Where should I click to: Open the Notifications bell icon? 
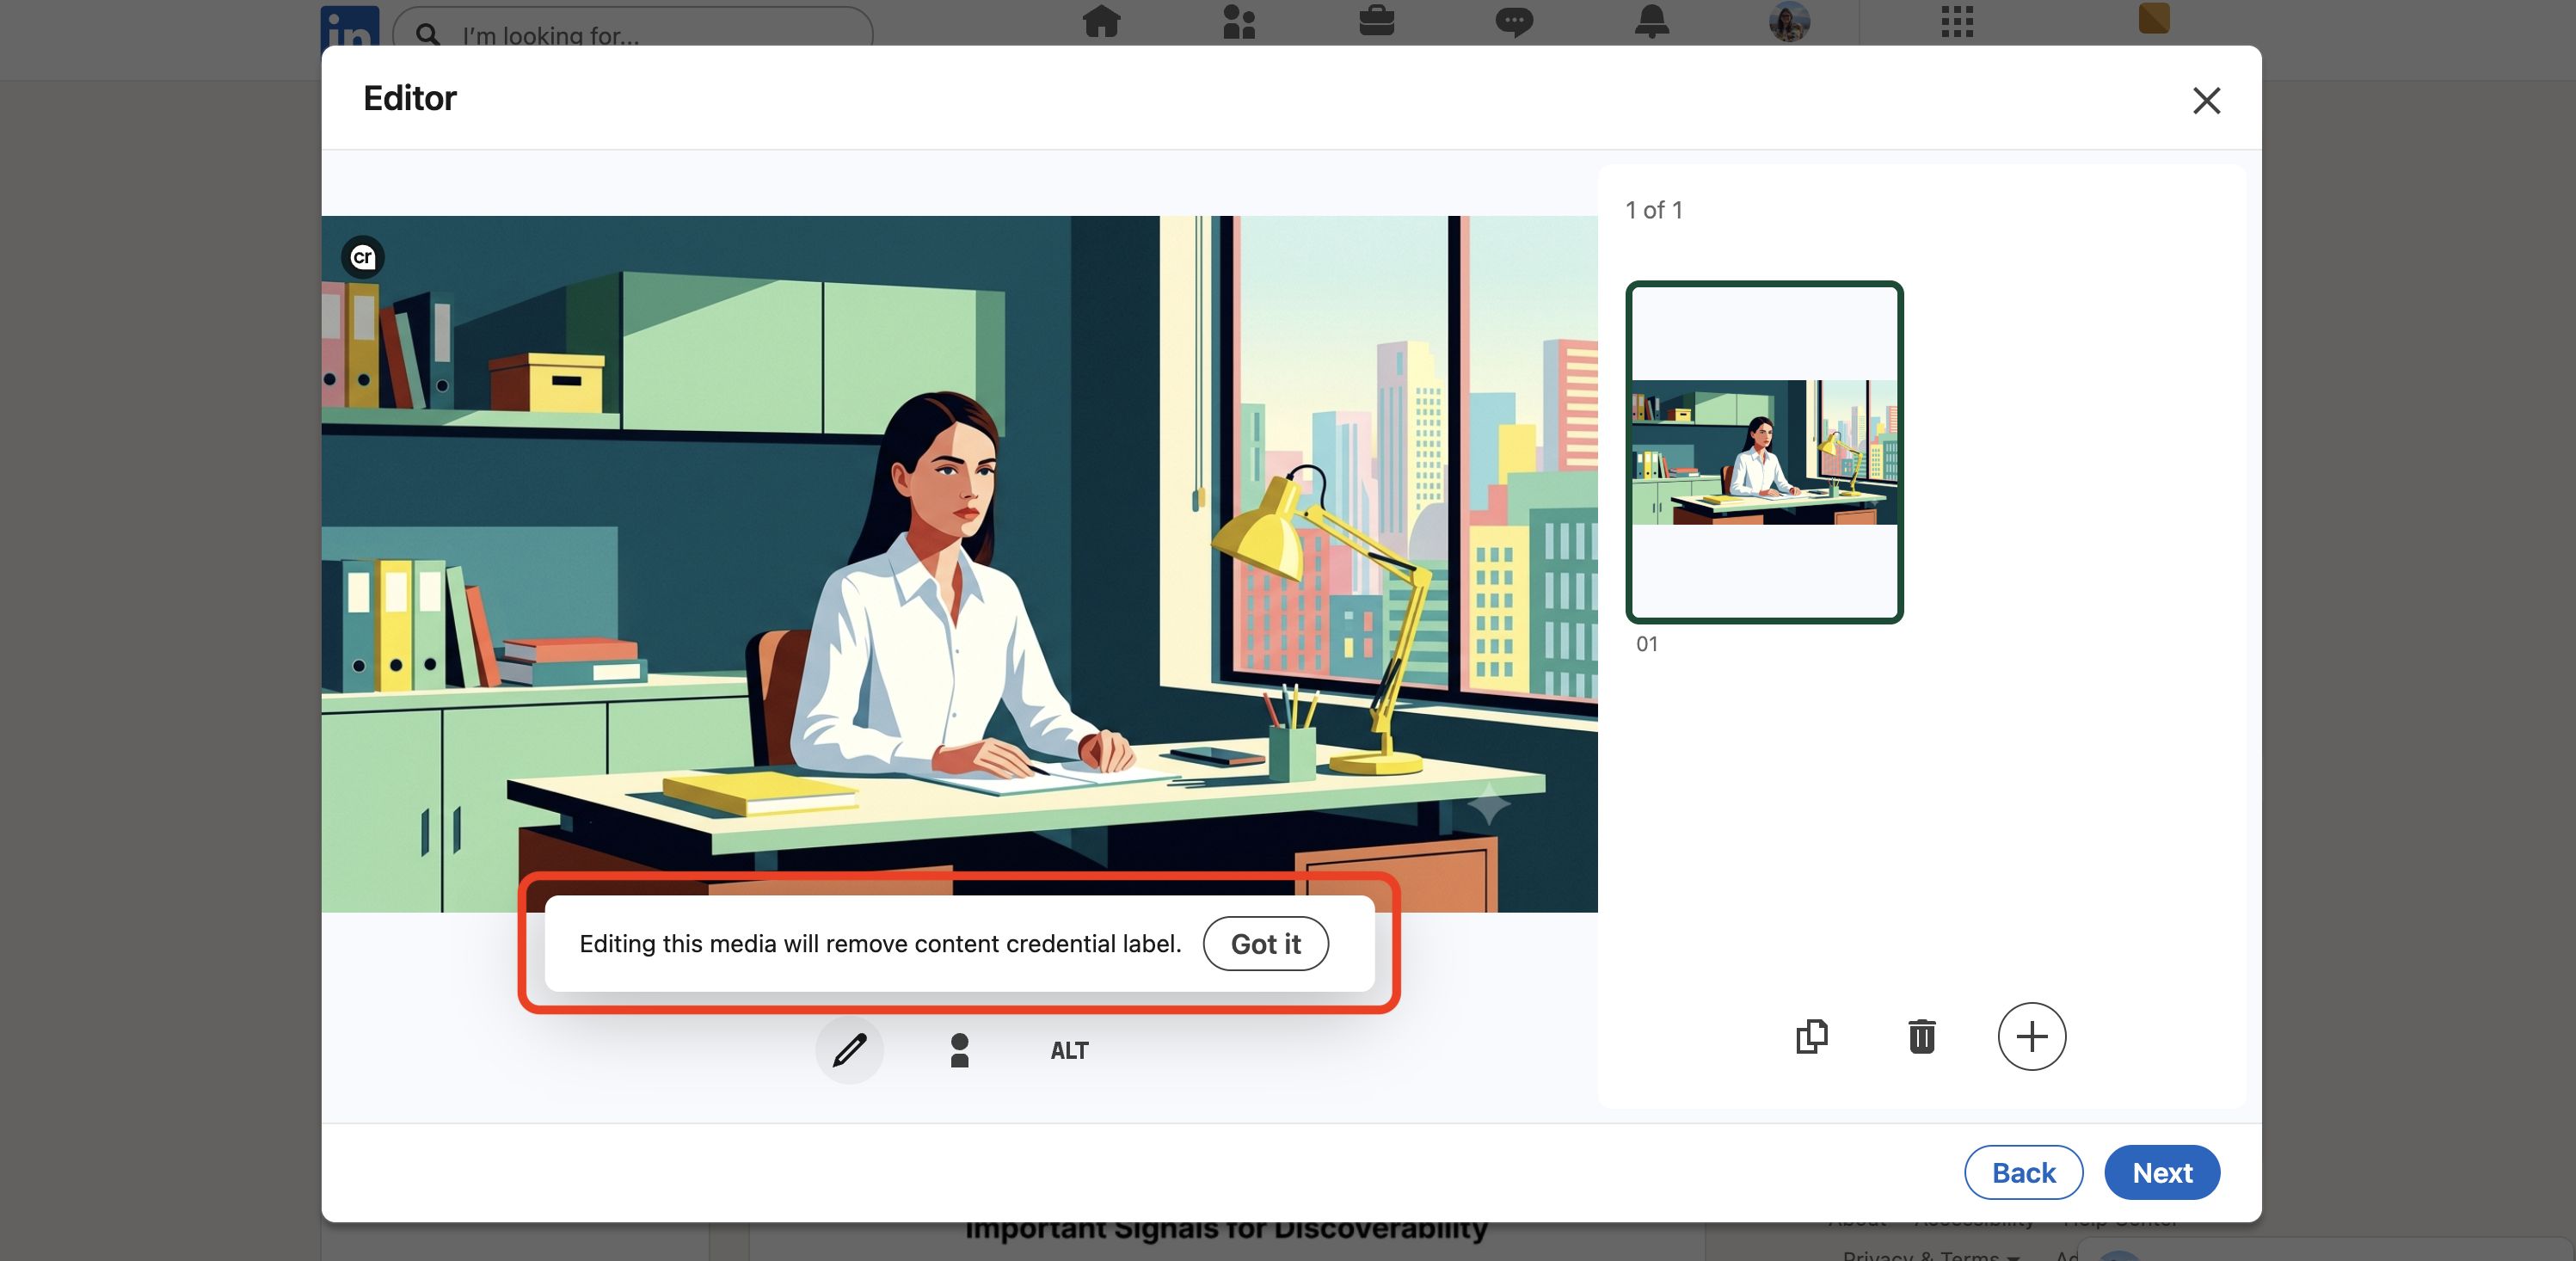click(x=1651, y=21)
